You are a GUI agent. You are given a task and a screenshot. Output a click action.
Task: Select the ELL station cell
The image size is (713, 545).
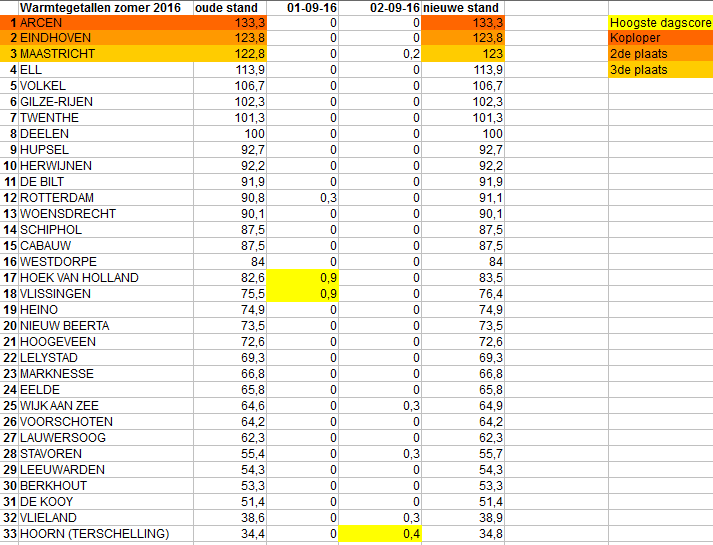click(x=106, y=70)
